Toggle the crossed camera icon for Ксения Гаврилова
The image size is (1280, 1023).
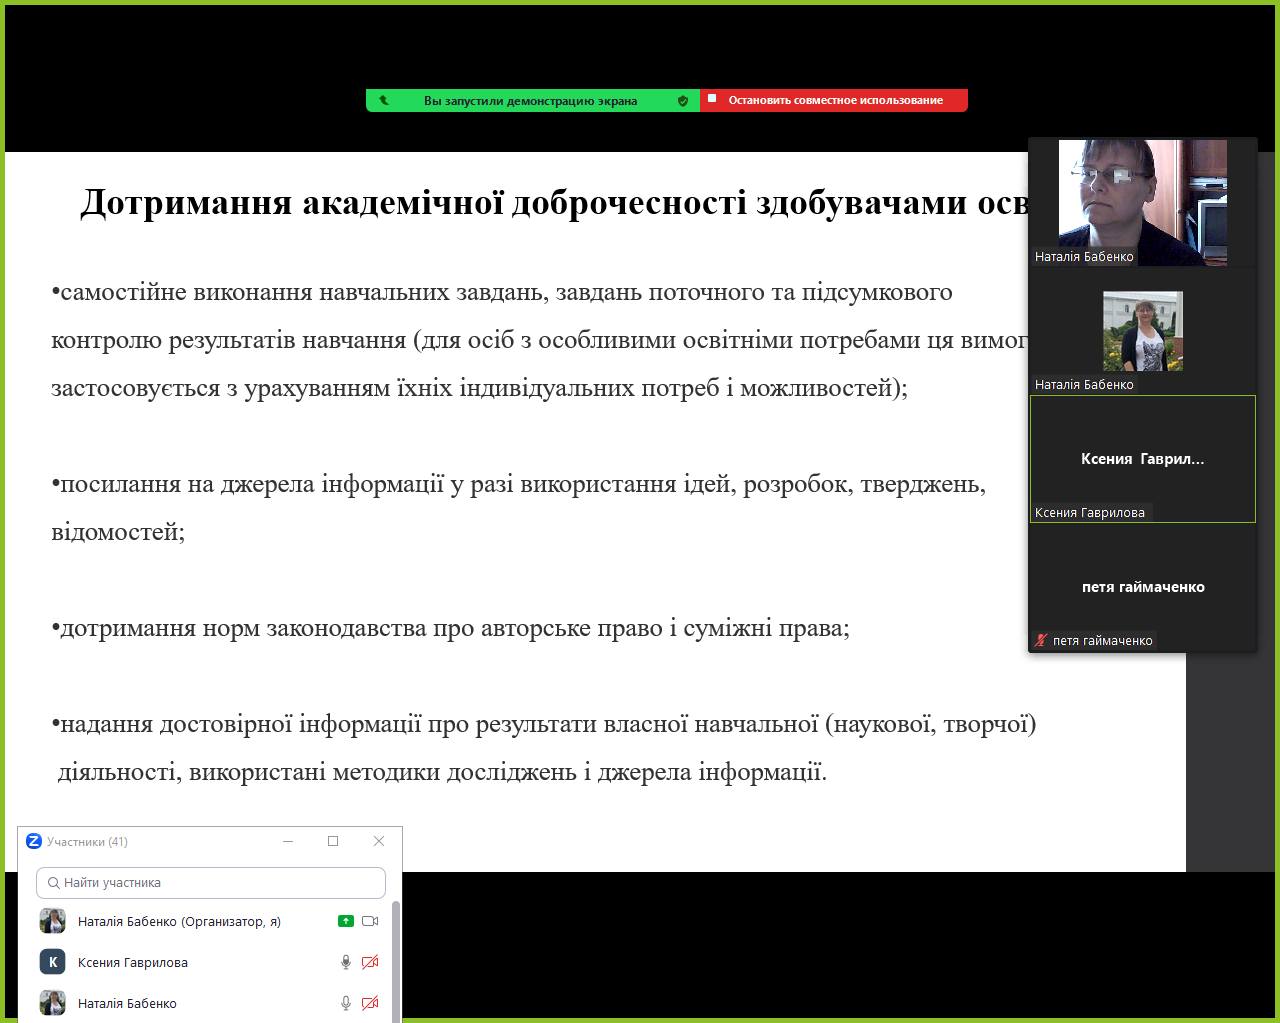click(x=370, y=962)
